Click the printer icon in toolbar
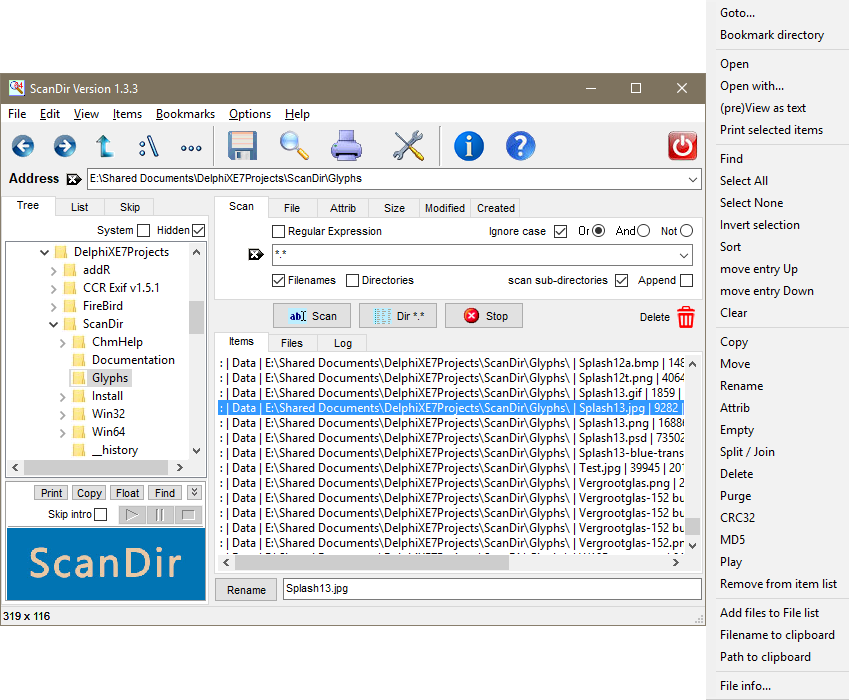Screen dimensions: 849x700 pos(347,146)
